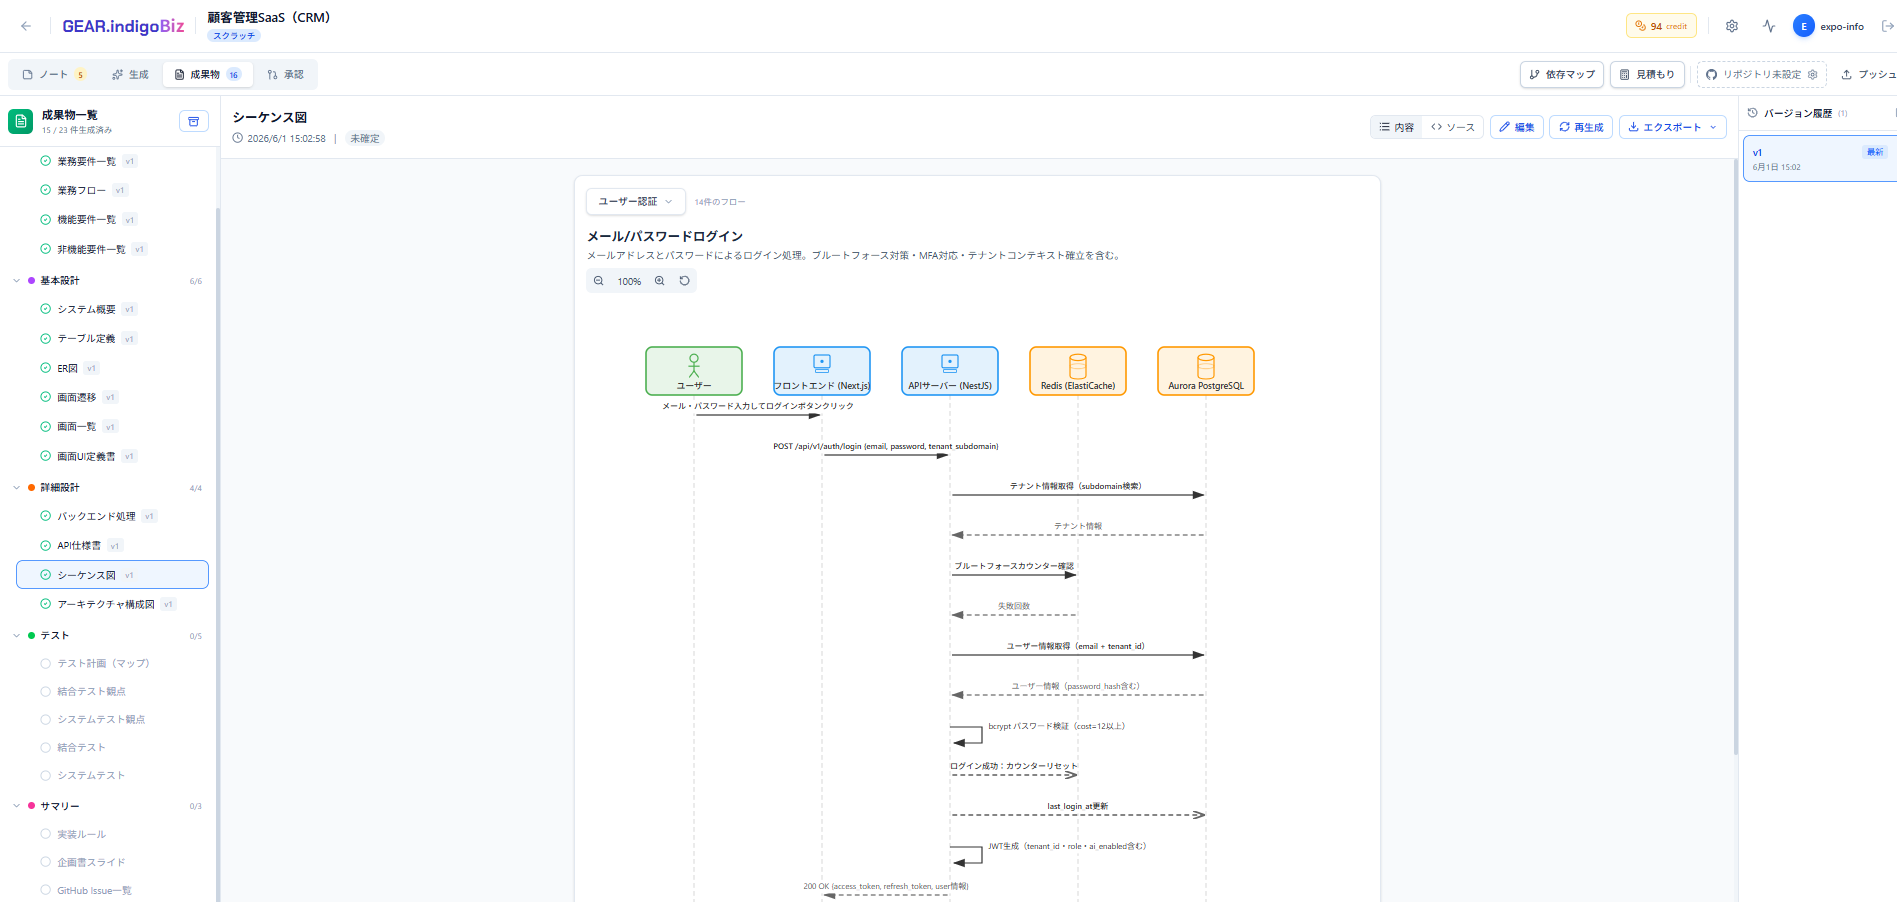
Task: Zoom out the diagram
Action: point(599,281)
